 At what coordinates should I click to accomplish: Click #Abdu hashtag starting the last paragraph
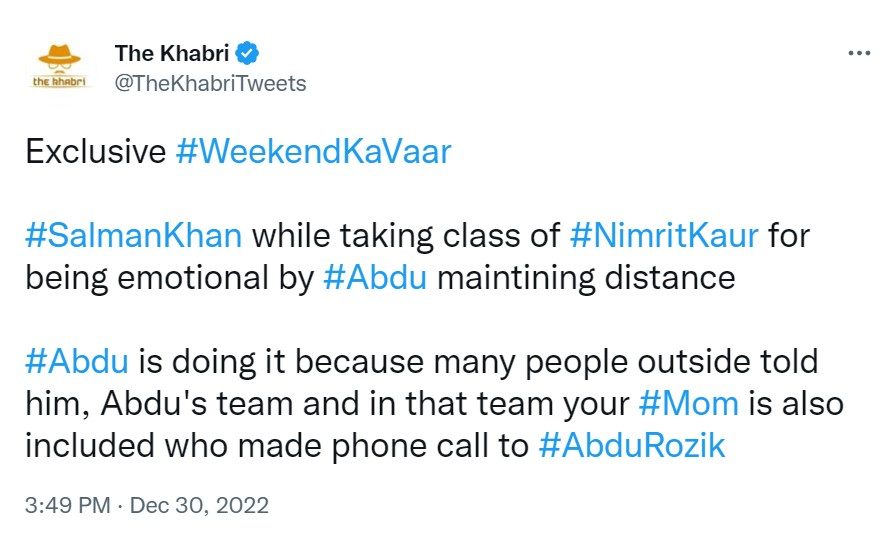click(76, 362)
